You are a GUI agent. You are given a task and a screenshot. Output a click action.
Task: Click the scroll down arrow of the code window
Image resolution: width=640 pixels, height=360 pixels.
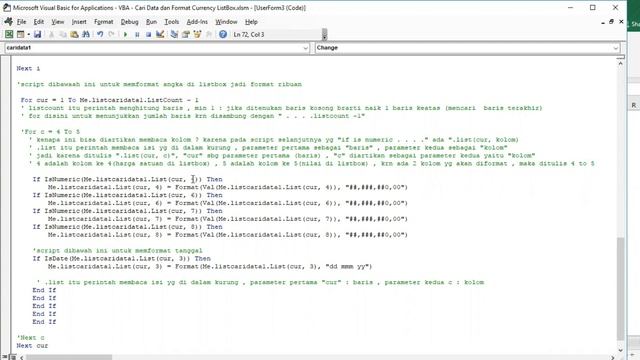(x=620, y=350)
